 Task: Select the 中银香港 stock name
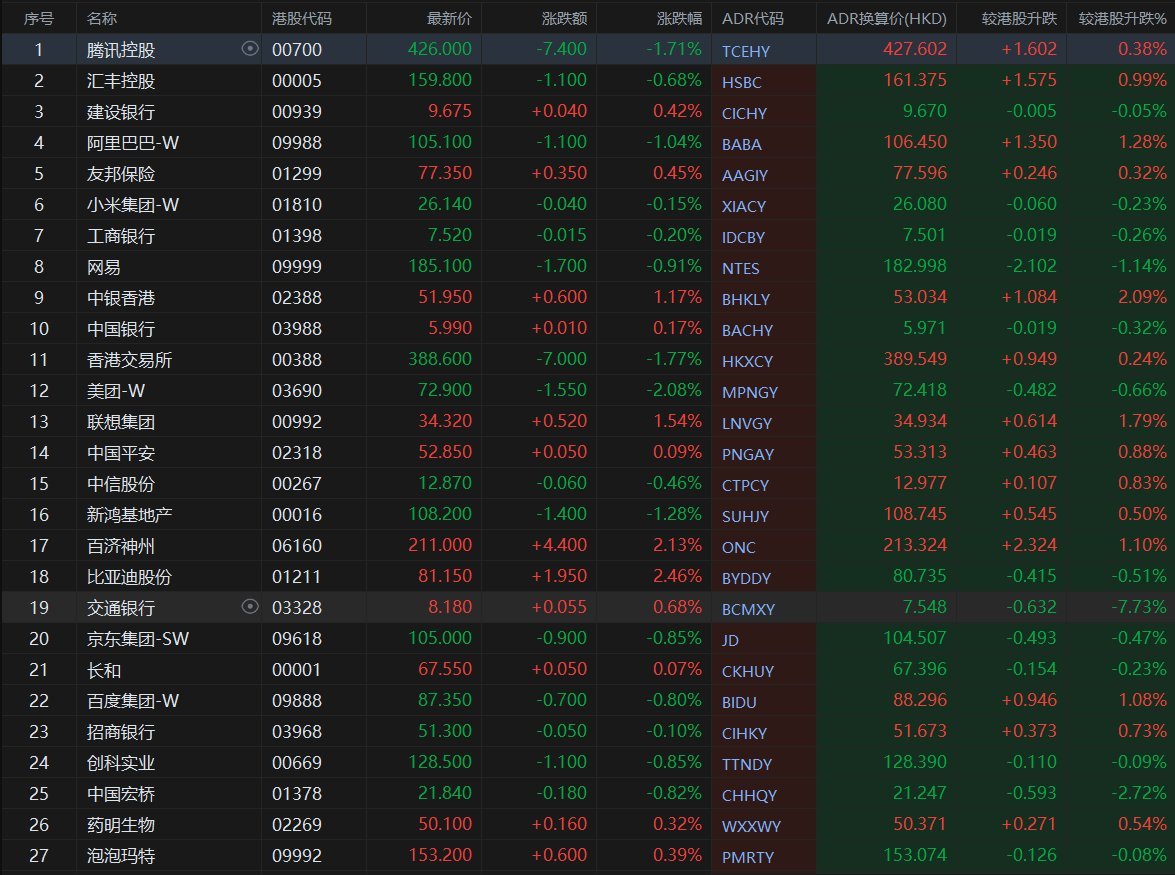tap(121, 298)
